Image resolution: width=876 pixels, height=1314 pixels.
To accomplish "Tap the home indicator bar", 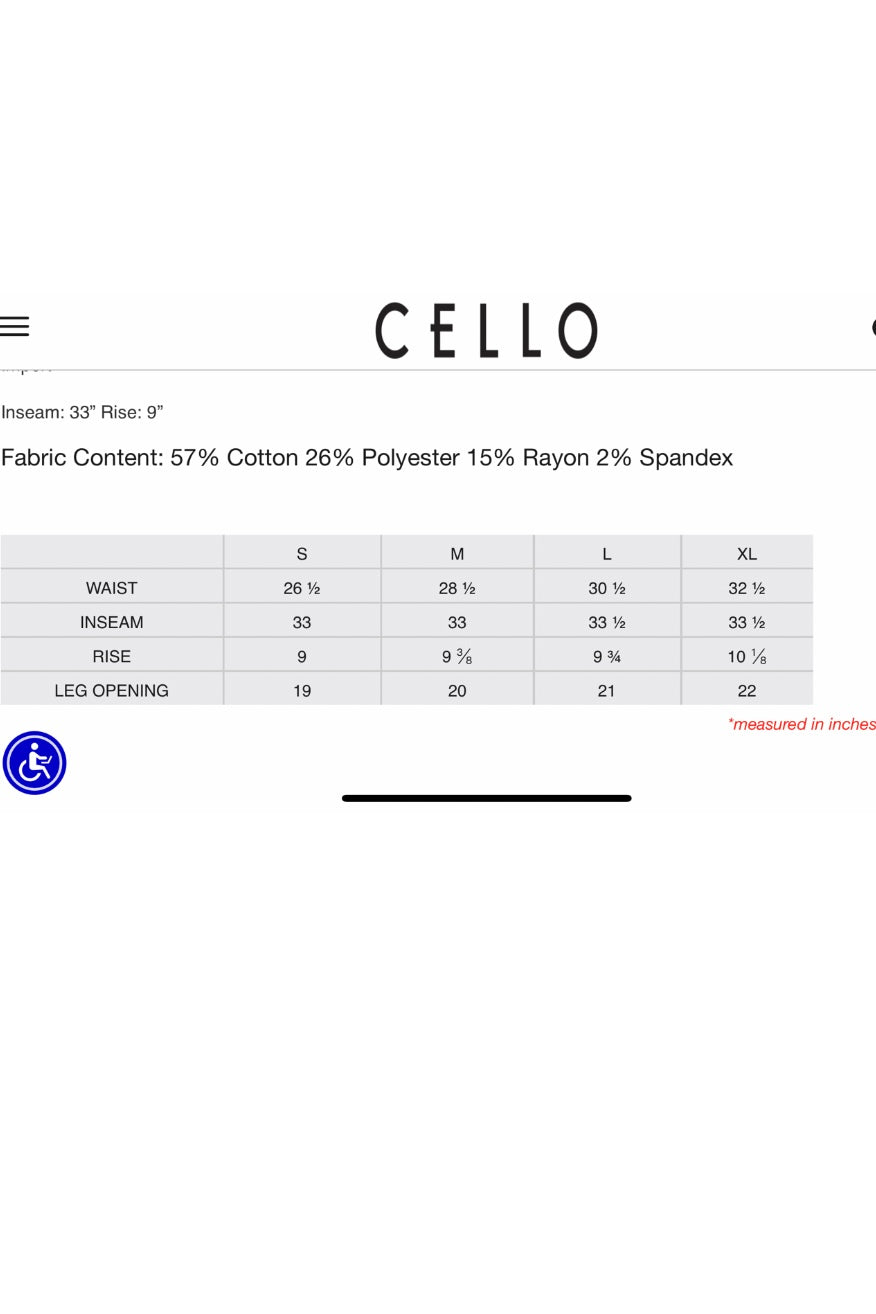I will point(486,798).
